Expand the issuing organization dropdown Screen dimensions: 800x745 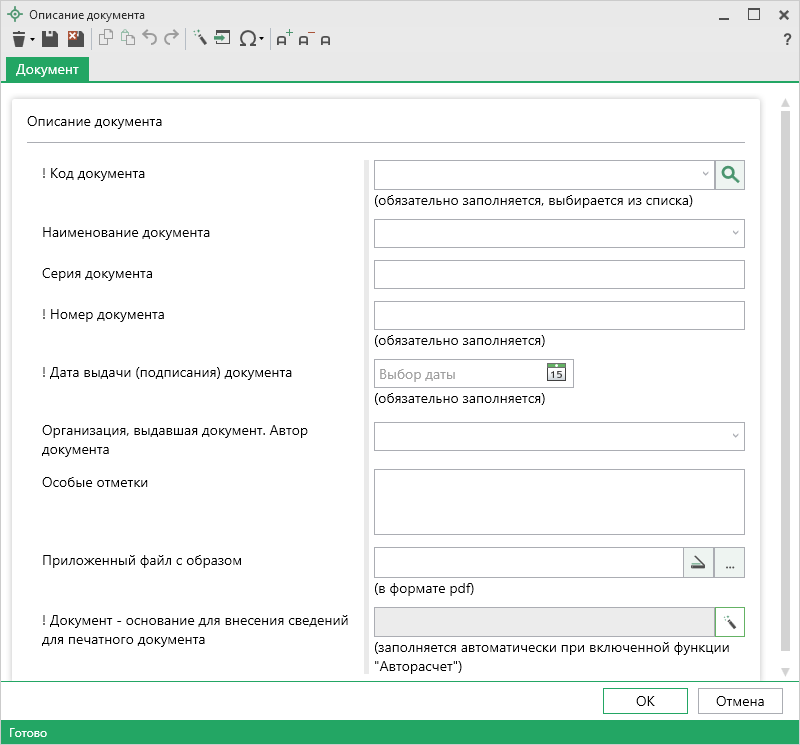(736, 435)
